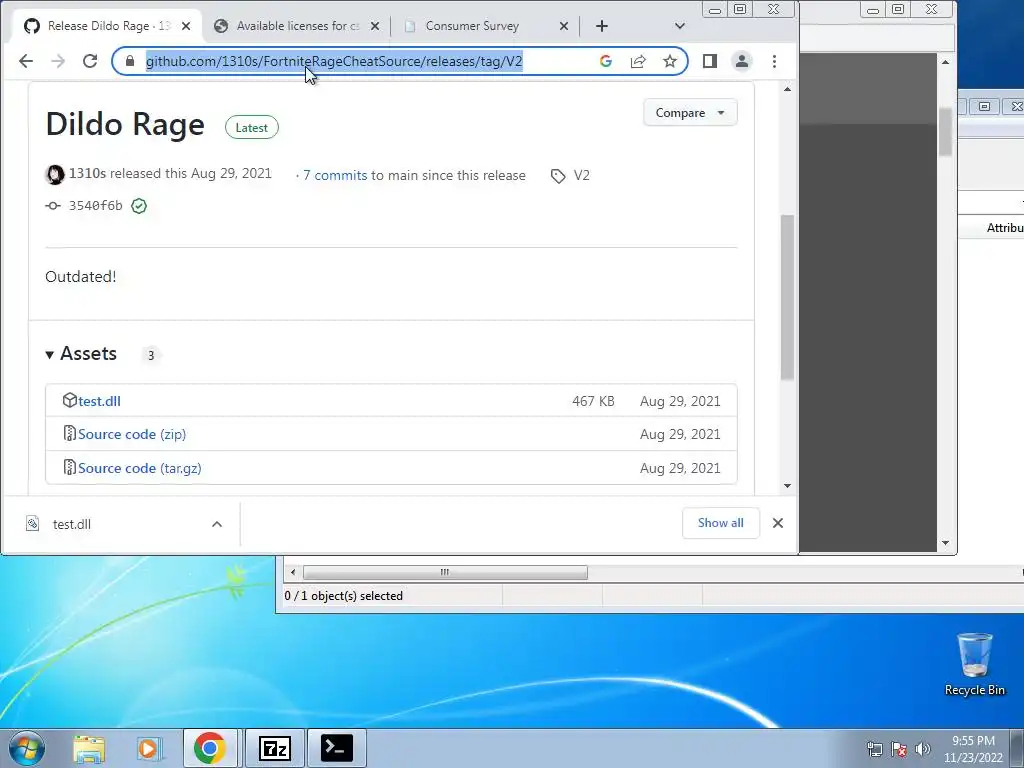Go back to the previous page
This screenshot has width=1024, height=768.
(x=25, y=61)
